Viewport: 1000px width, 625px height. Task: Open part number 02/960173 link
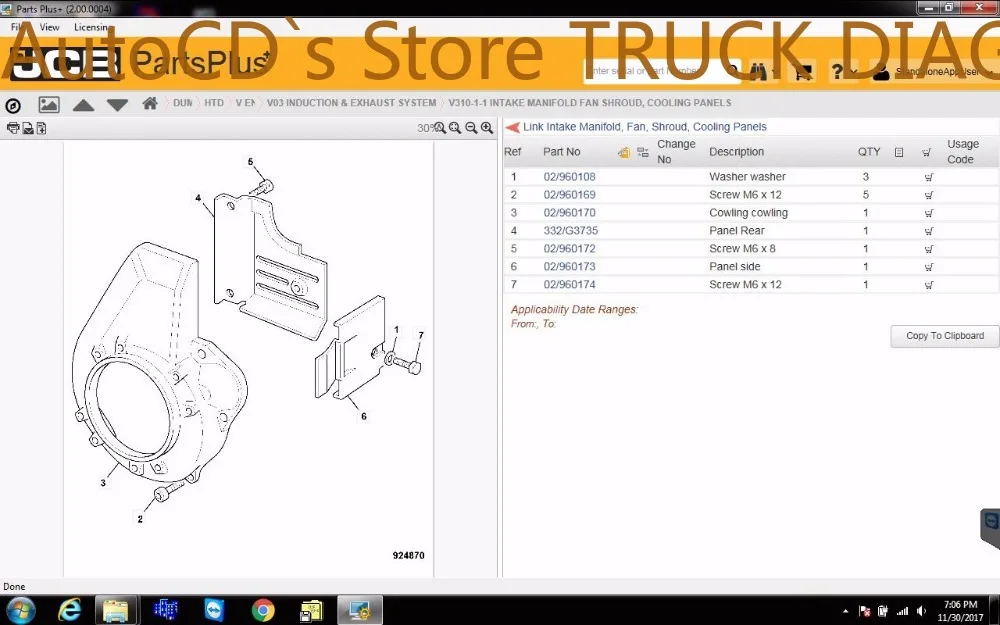[570, 267]
